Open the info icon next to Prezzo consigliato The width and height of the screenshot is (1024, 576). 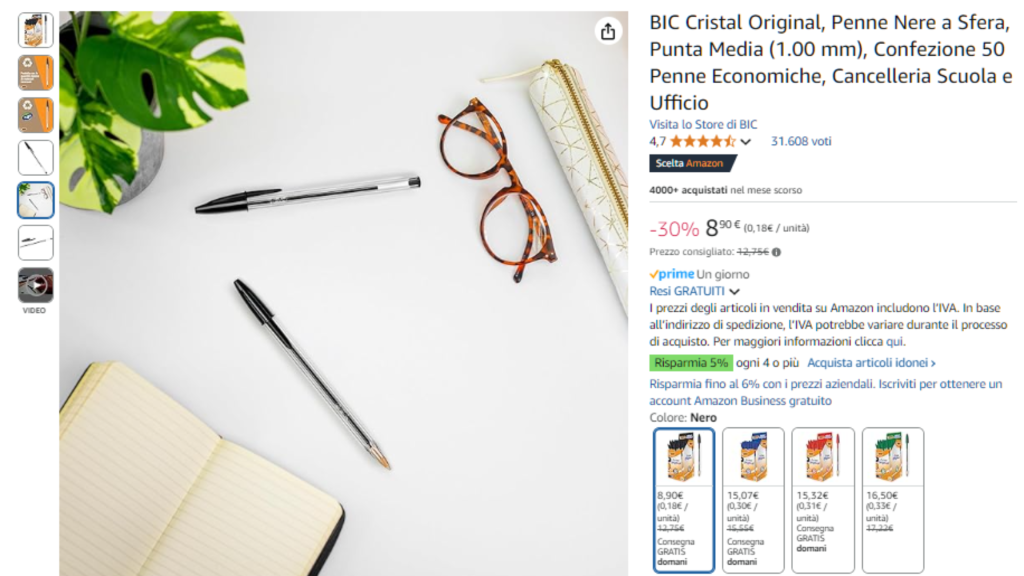(x=776, y=252)
